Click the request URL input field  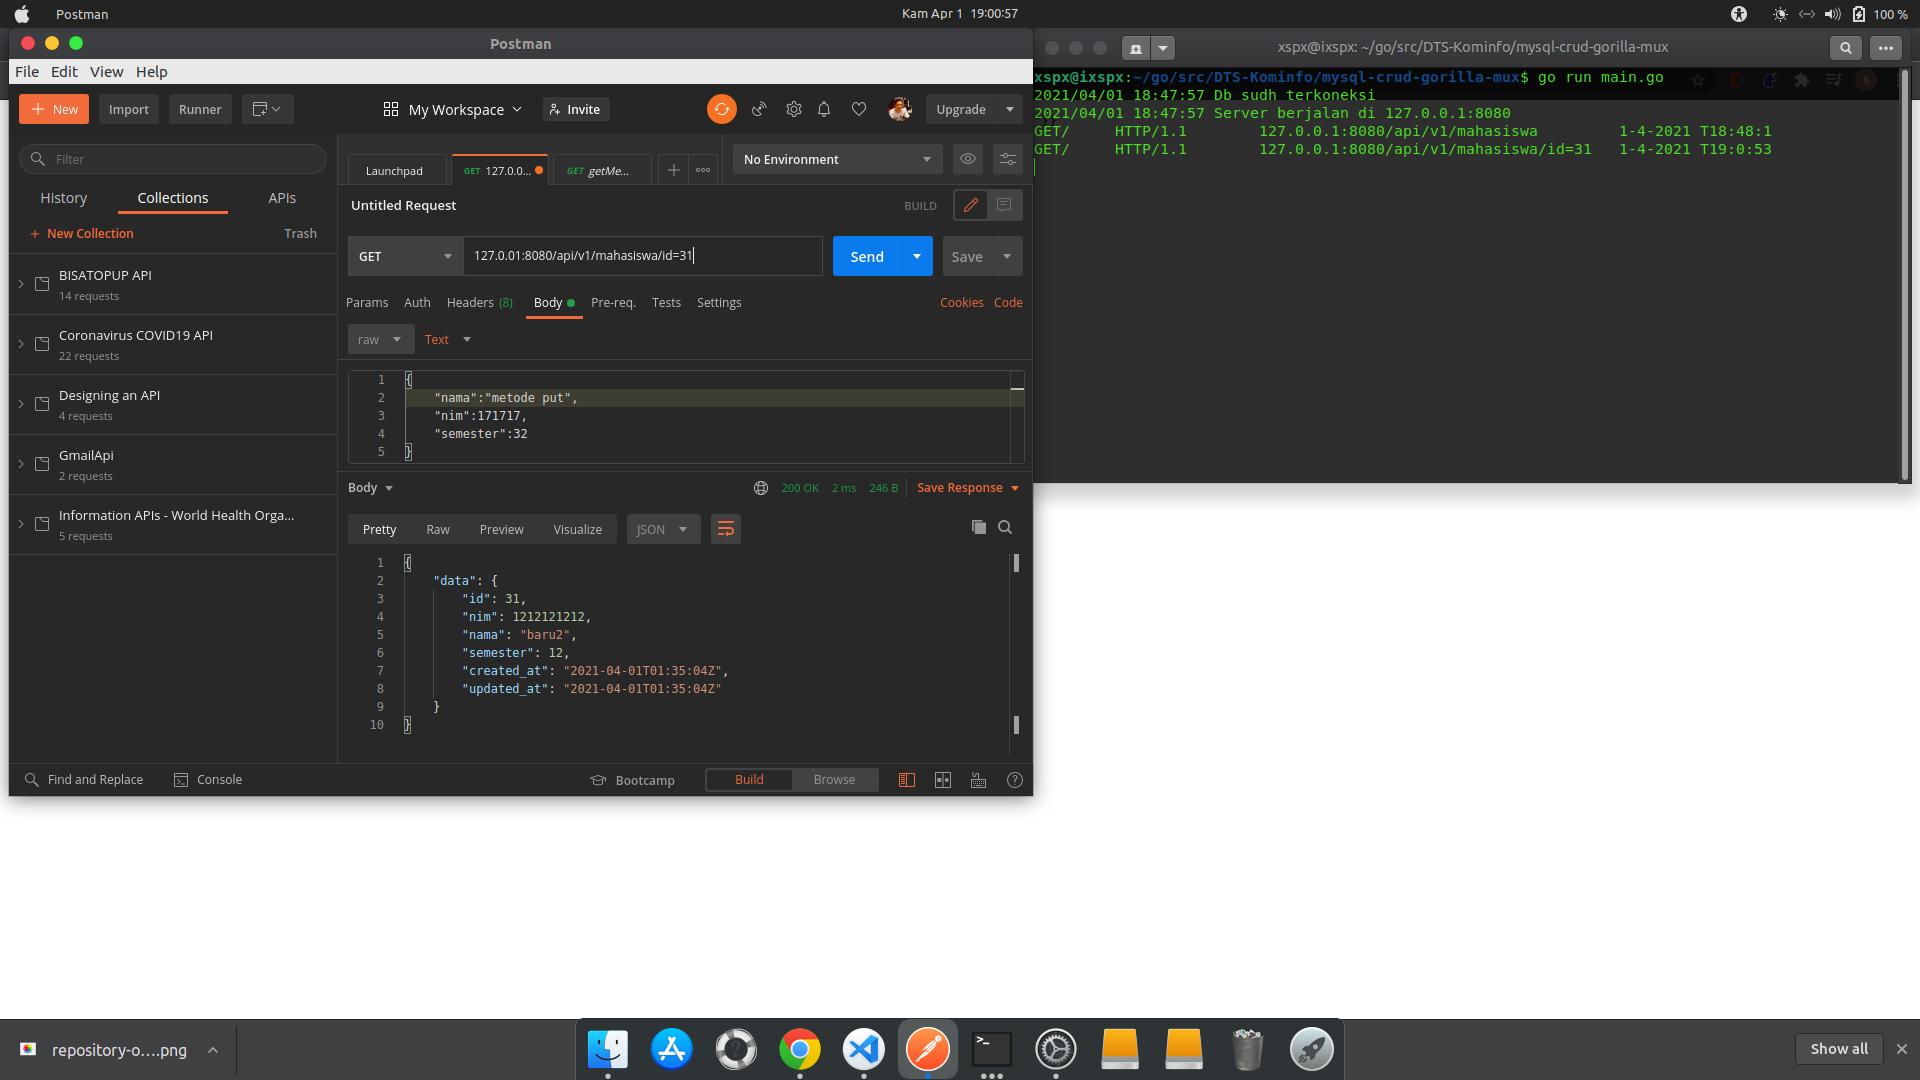click(642, 256)
